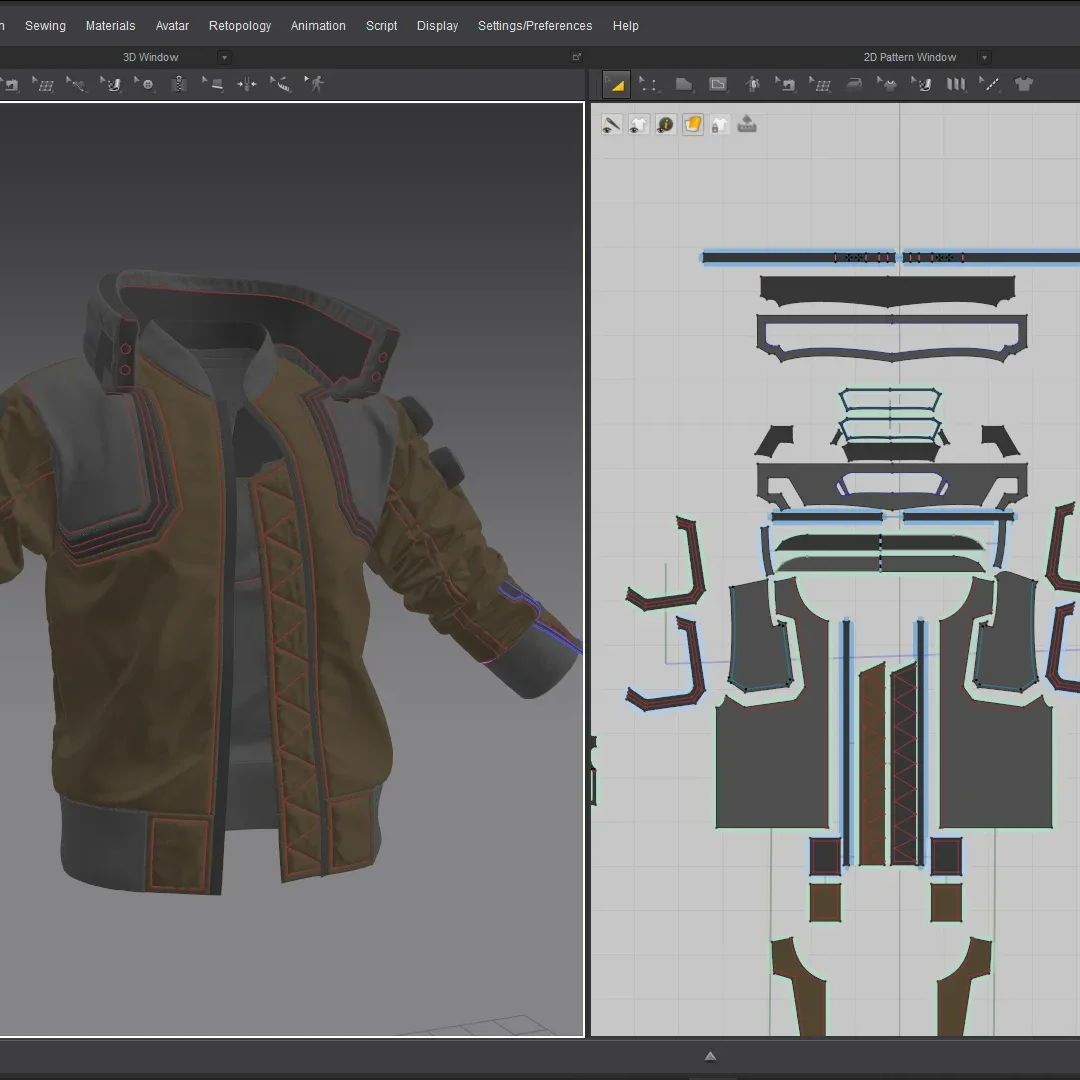
Task: Select the Edit Pattern points tool
Action: coord(649,85)
